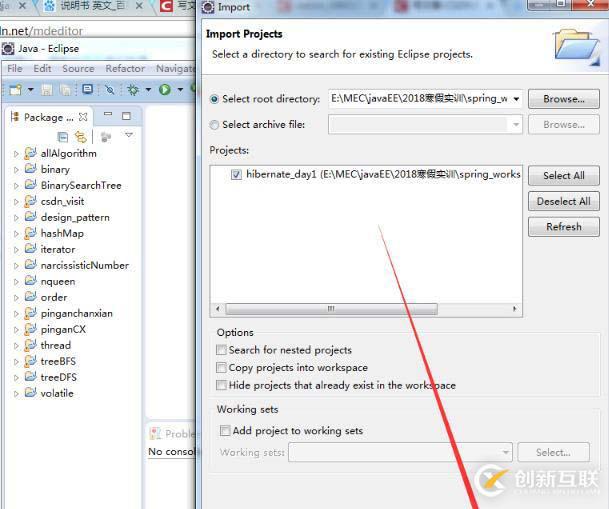Open the dropdown arrow next to New icon
The image size is (609, 509).
coord(30,90)
